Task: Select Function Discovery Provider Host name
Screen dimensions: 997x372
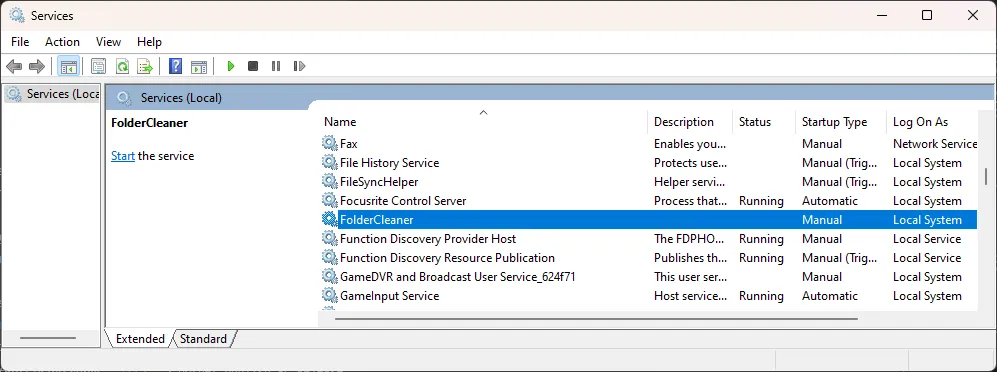Action: 428,239
